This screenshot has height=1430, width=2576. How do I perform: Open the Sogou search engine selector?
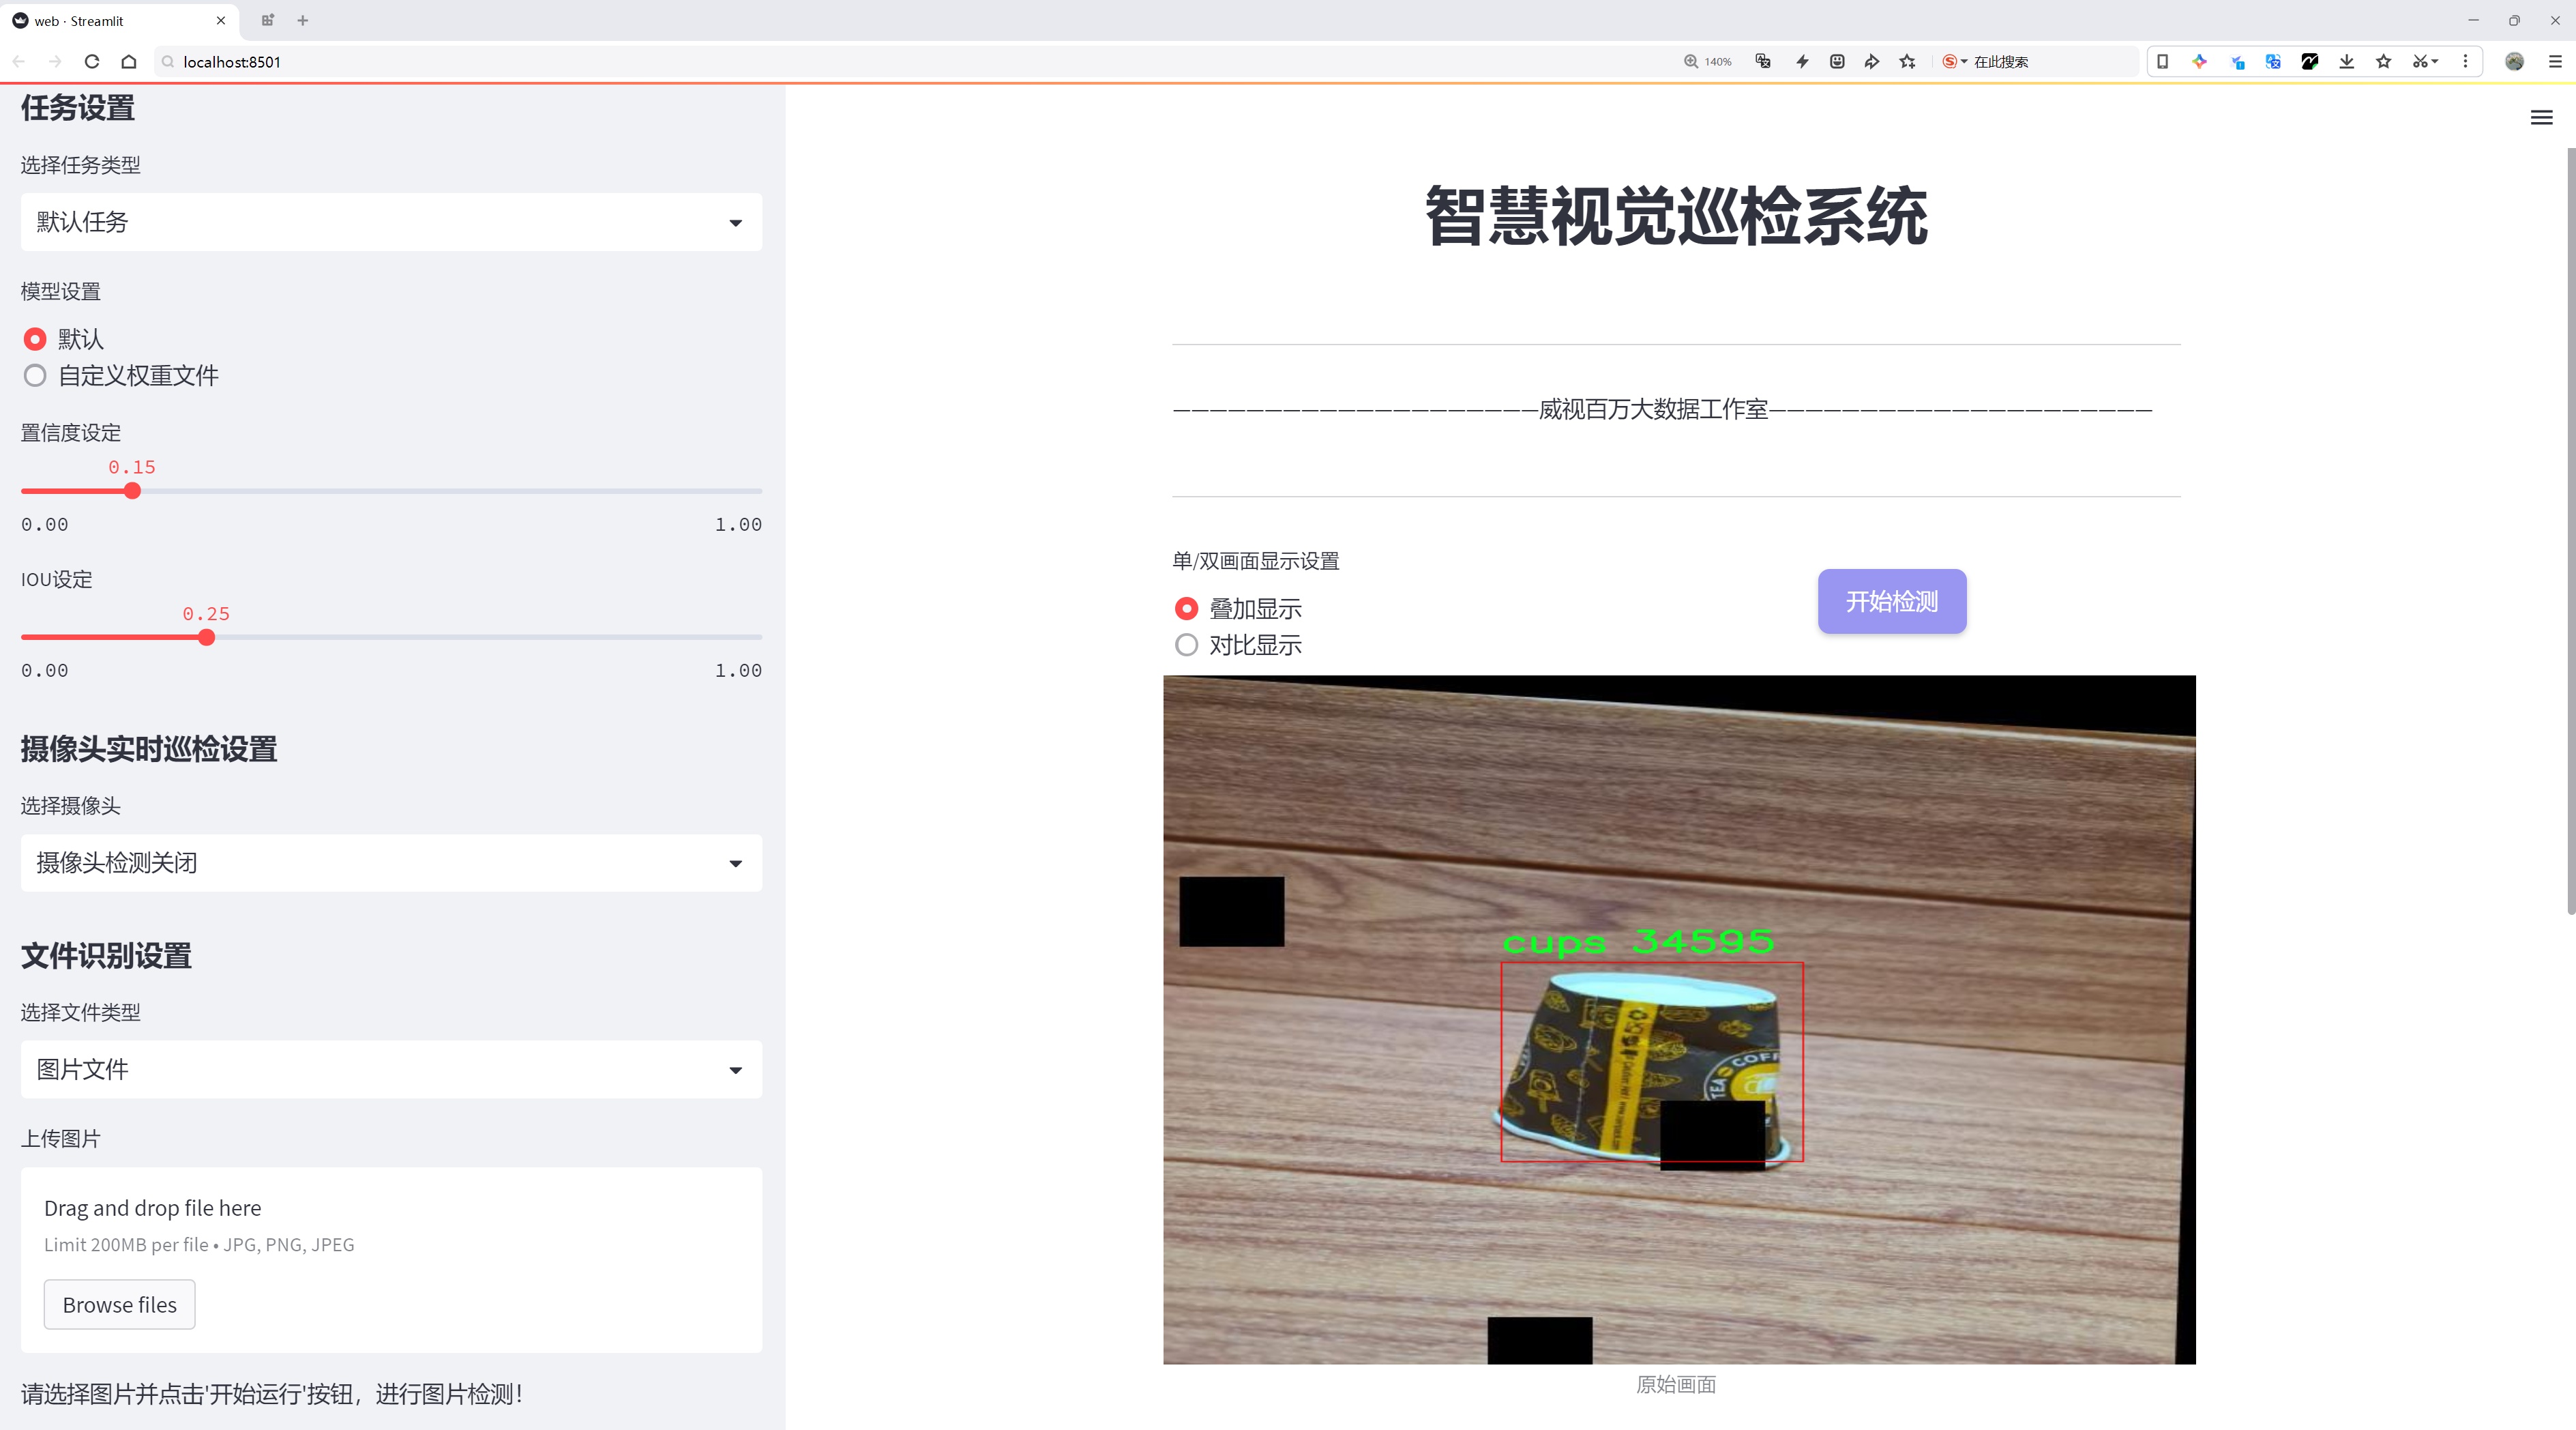tap(1954, 62)
